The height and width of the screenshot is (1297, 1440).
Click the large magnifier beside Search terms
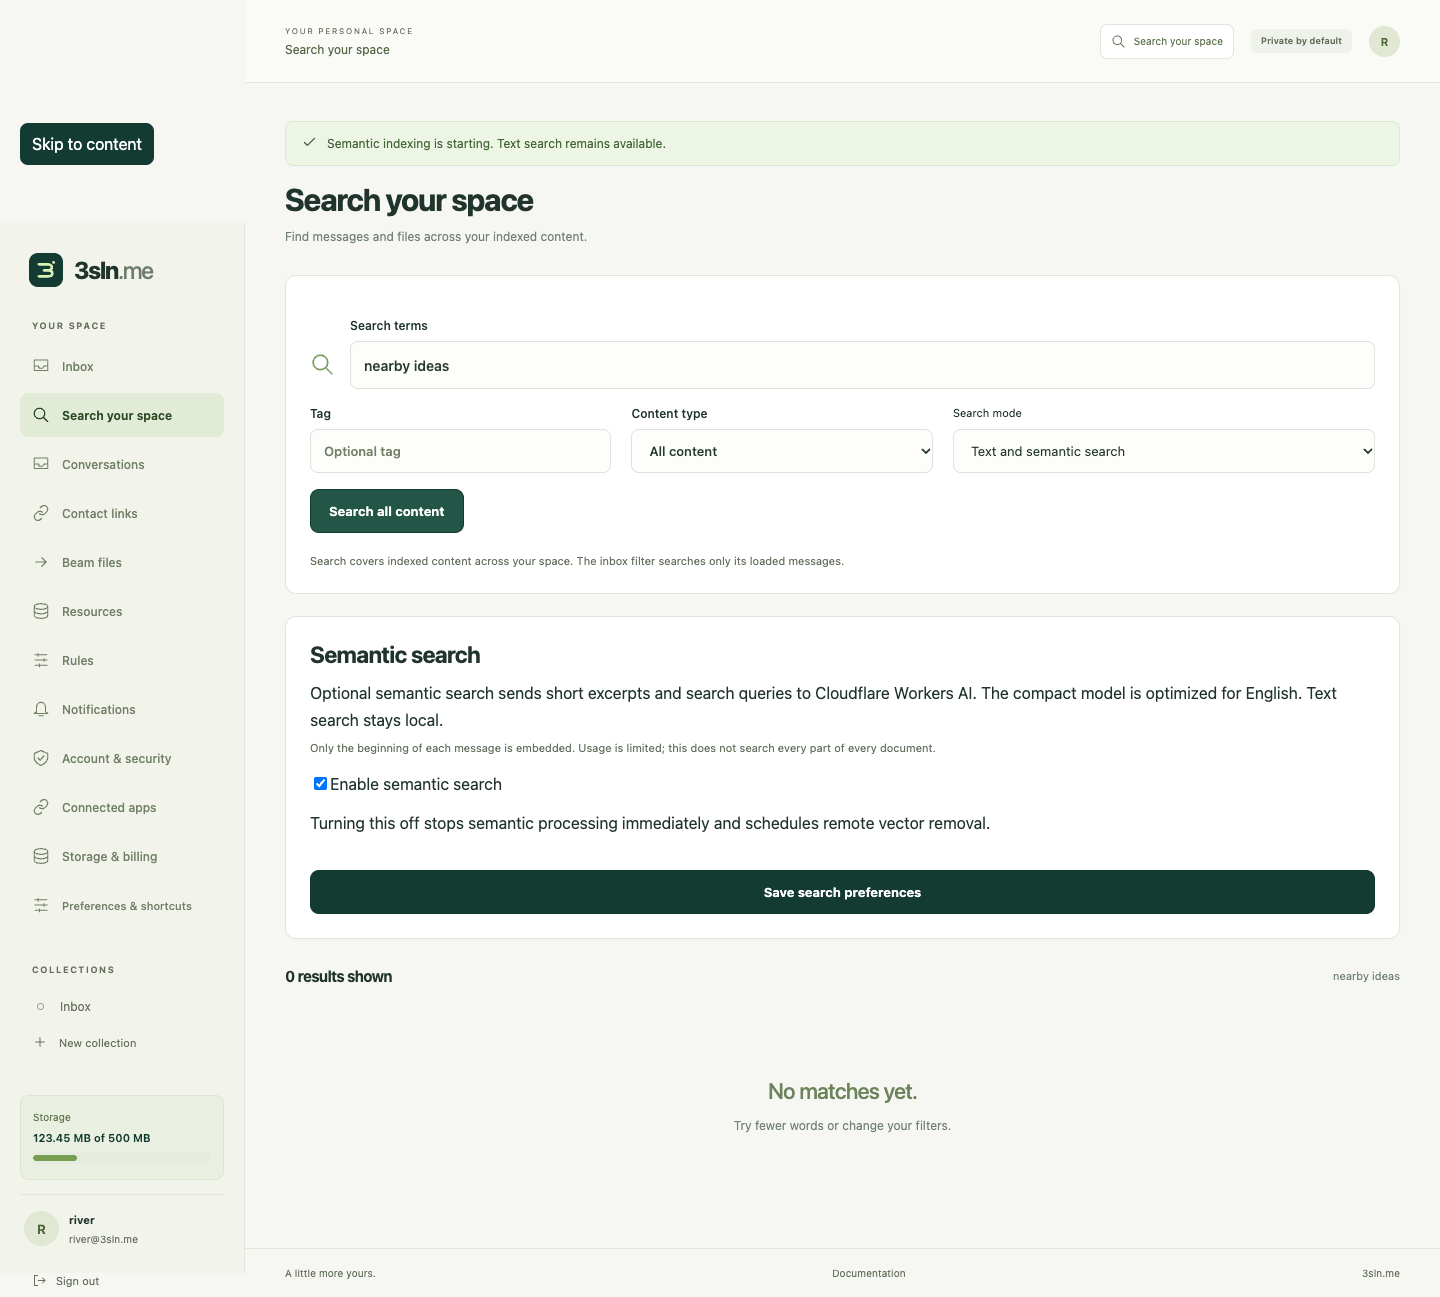pos(322,364)
